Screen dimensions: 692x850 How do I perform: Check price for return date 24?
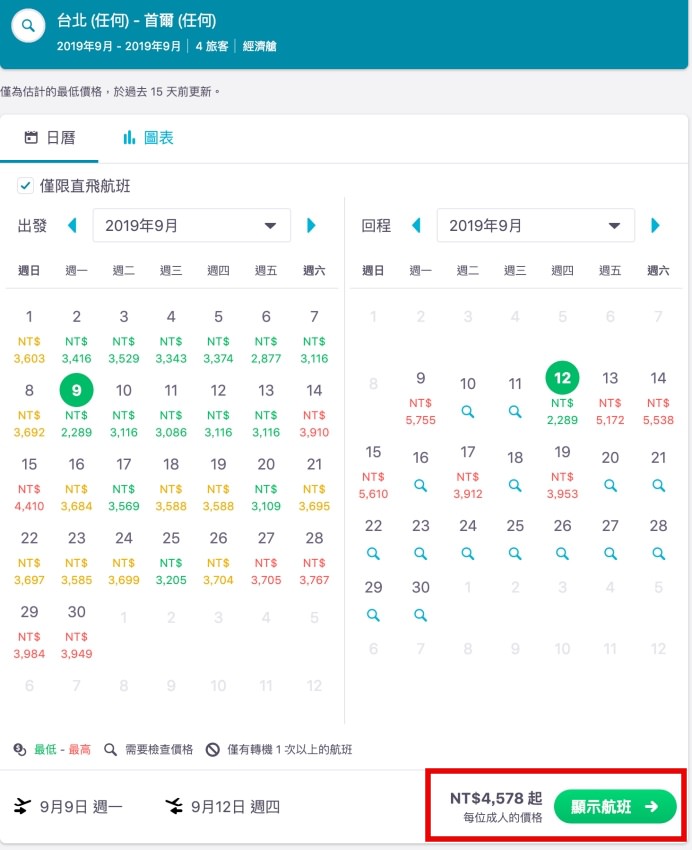pos(468,553)
